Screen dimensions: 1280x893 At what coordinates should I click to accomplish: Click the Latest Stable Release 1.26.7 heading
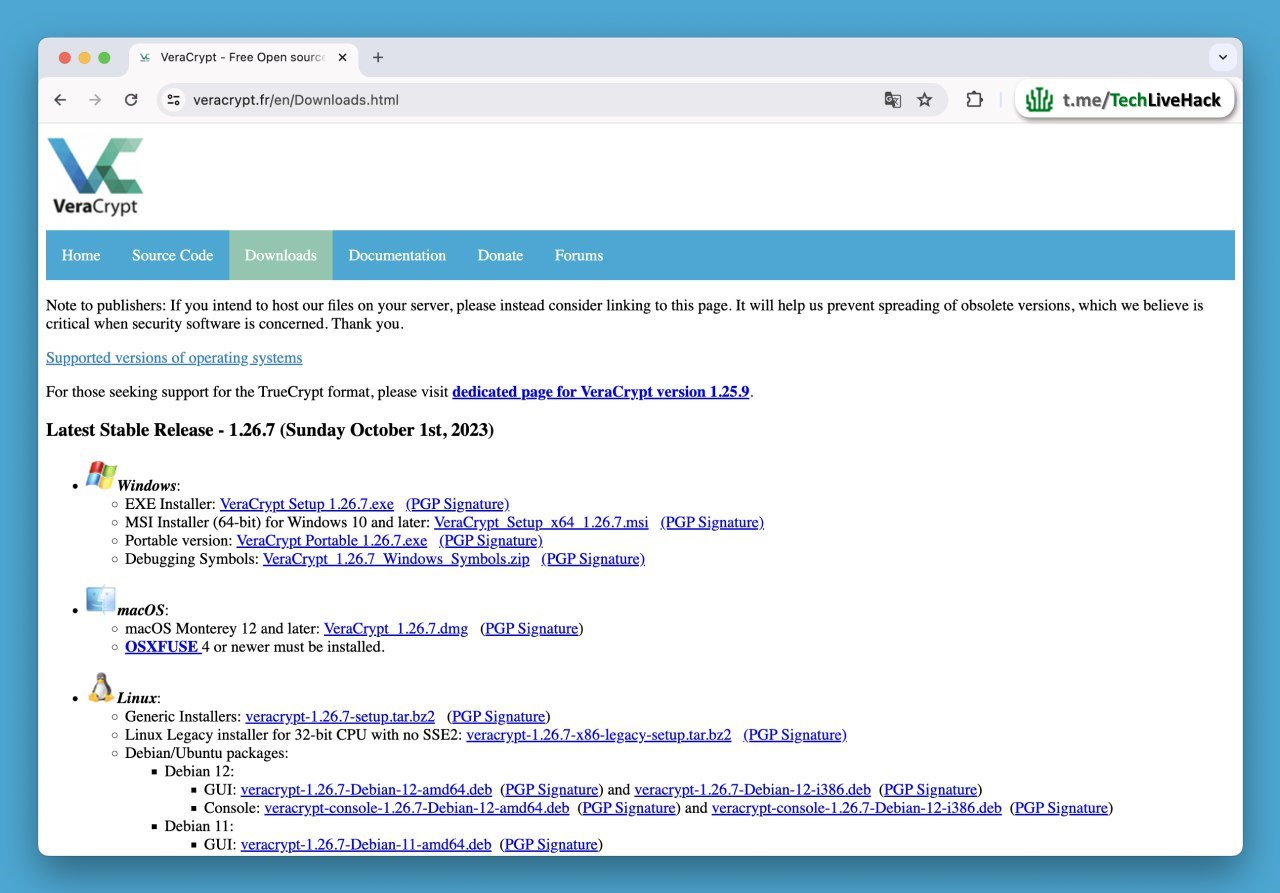point(270,430)
